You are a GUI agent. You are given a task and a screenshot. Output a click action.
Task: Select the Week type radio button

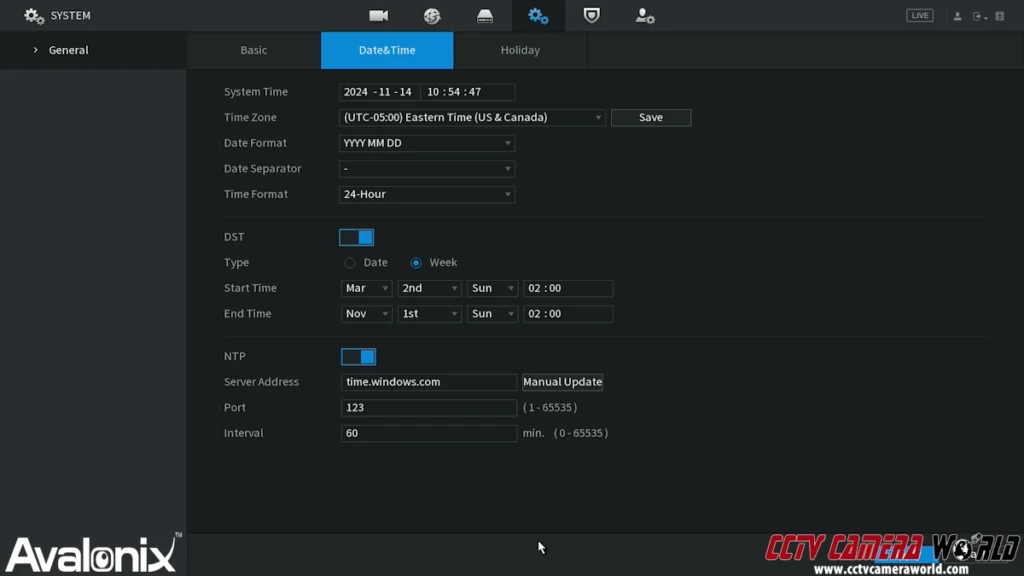tap(416, 263)
